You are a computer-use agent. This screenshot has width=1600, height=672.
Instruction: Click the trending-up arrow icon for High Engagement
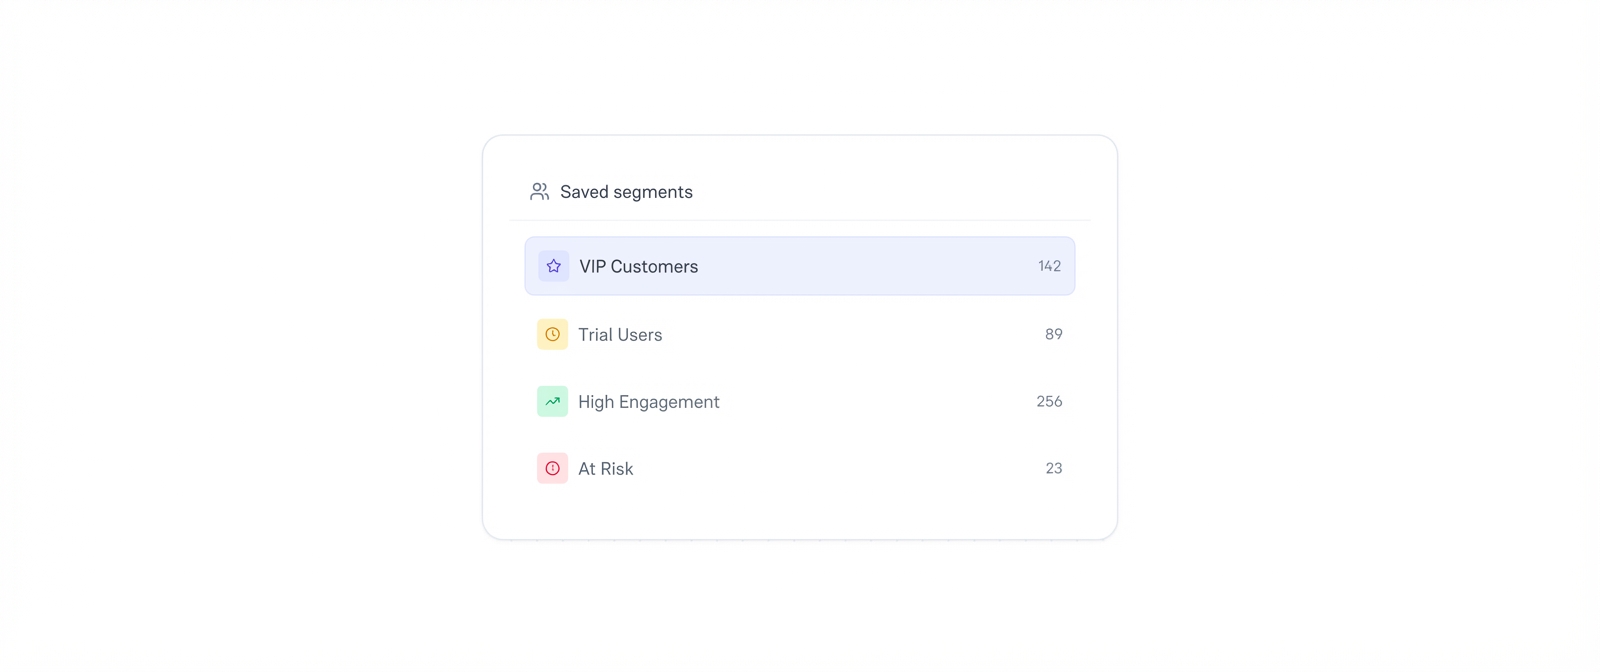click(x=552, y=401)
